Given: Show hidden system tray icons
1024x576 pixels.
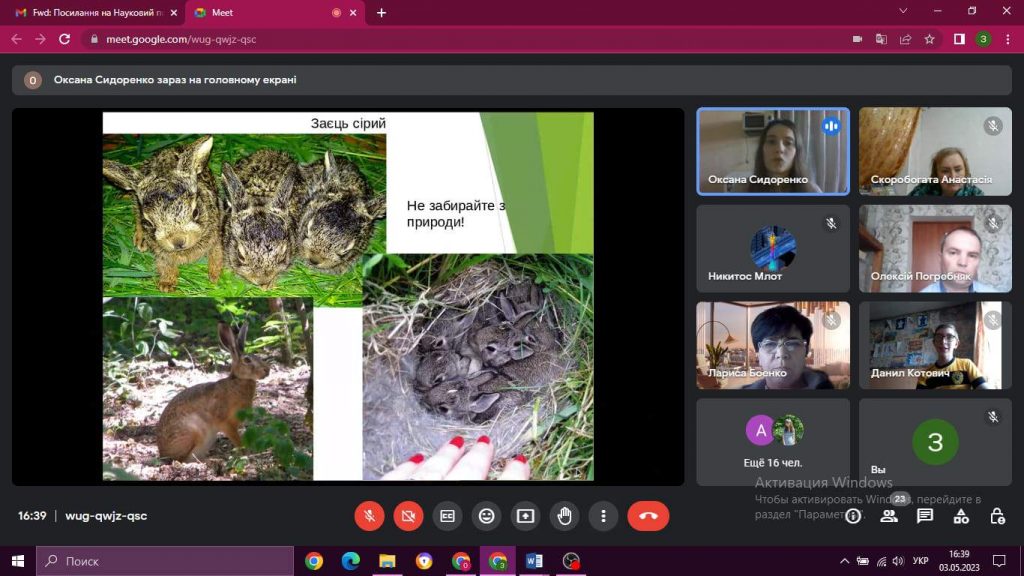Looking at the screenshot, I should pos(844,561).
